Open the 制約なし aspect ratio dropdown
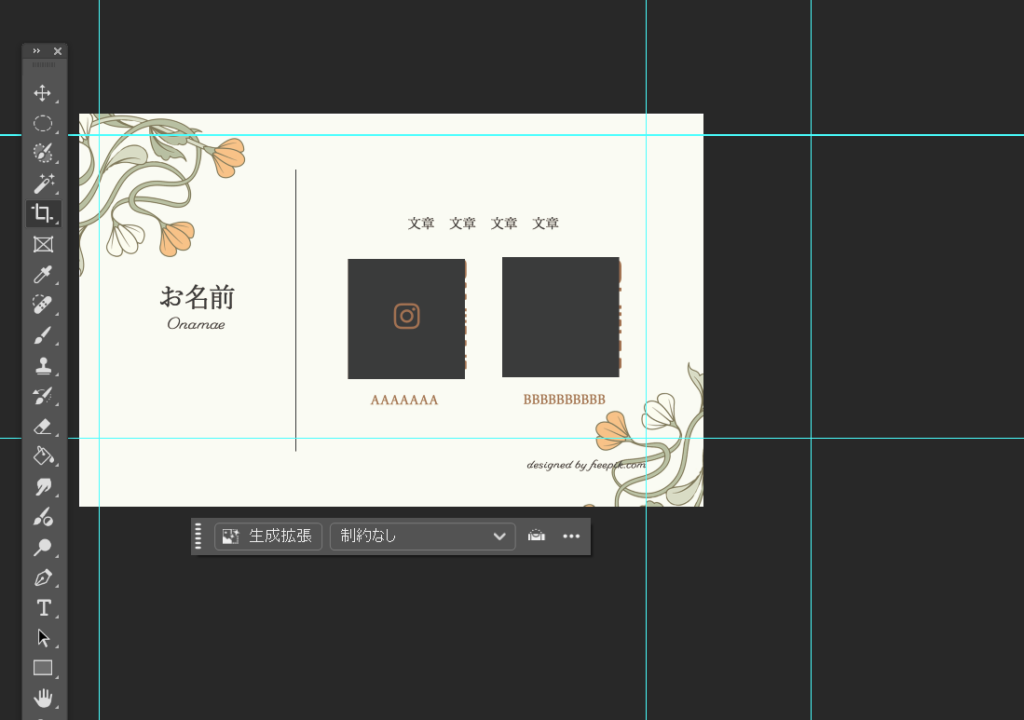The height and width of the screenshot is (720, 1024). point(422,536)
